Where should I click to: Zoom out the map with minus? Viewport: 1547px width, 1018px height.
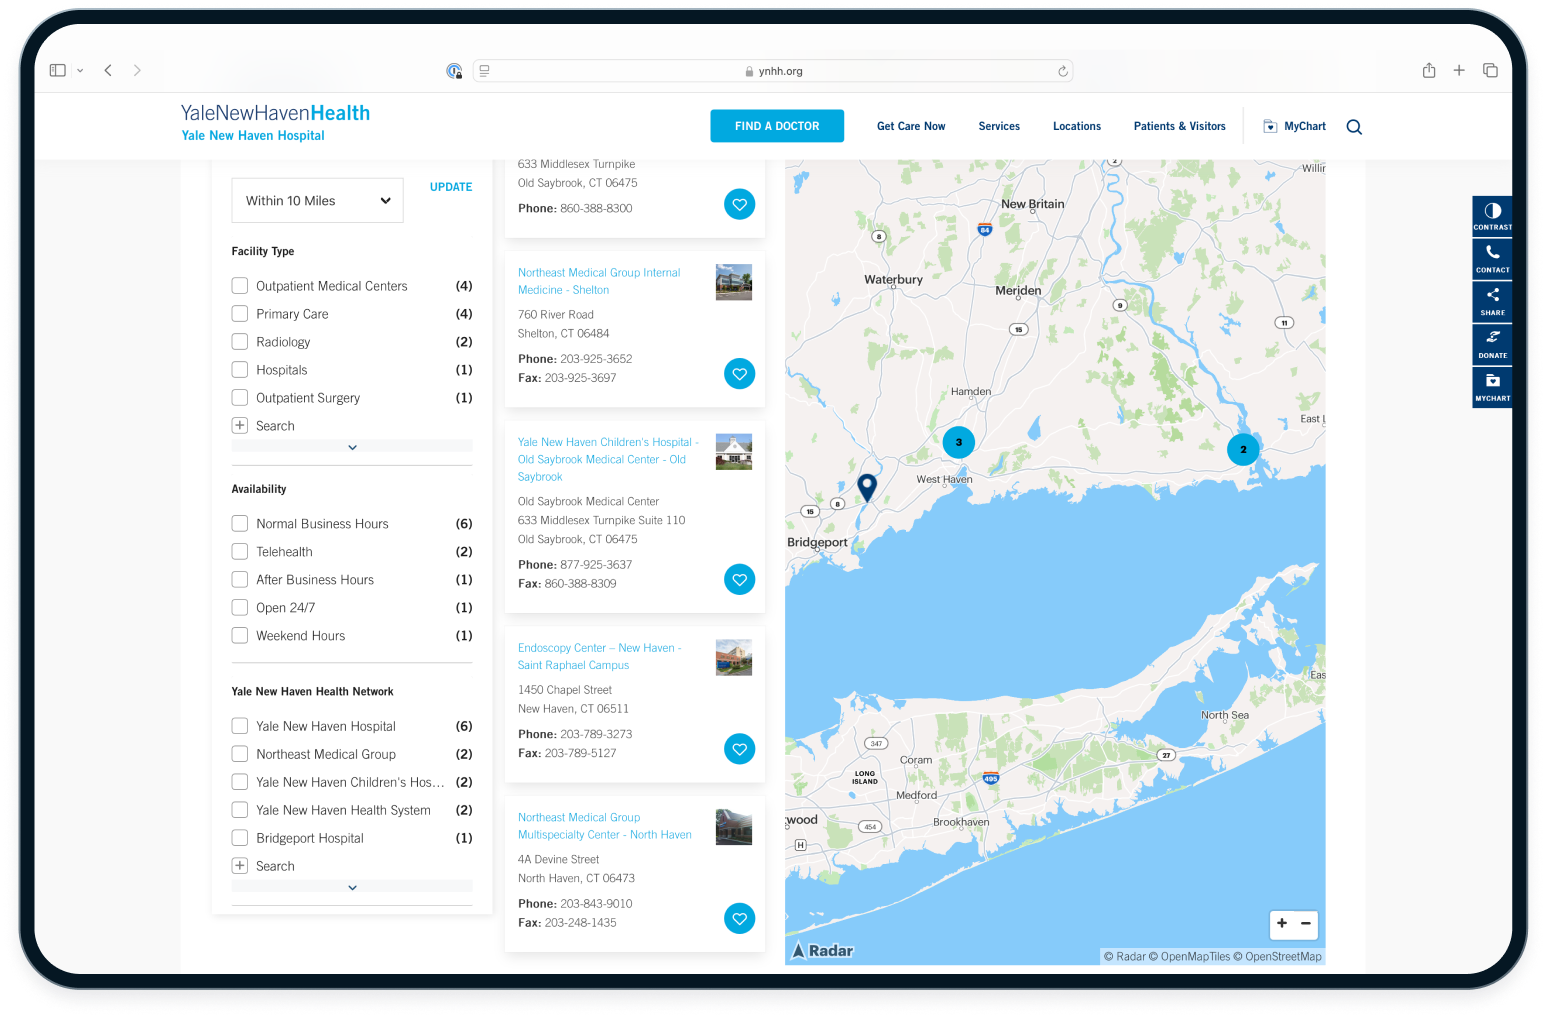click(x=1306, y=923)
